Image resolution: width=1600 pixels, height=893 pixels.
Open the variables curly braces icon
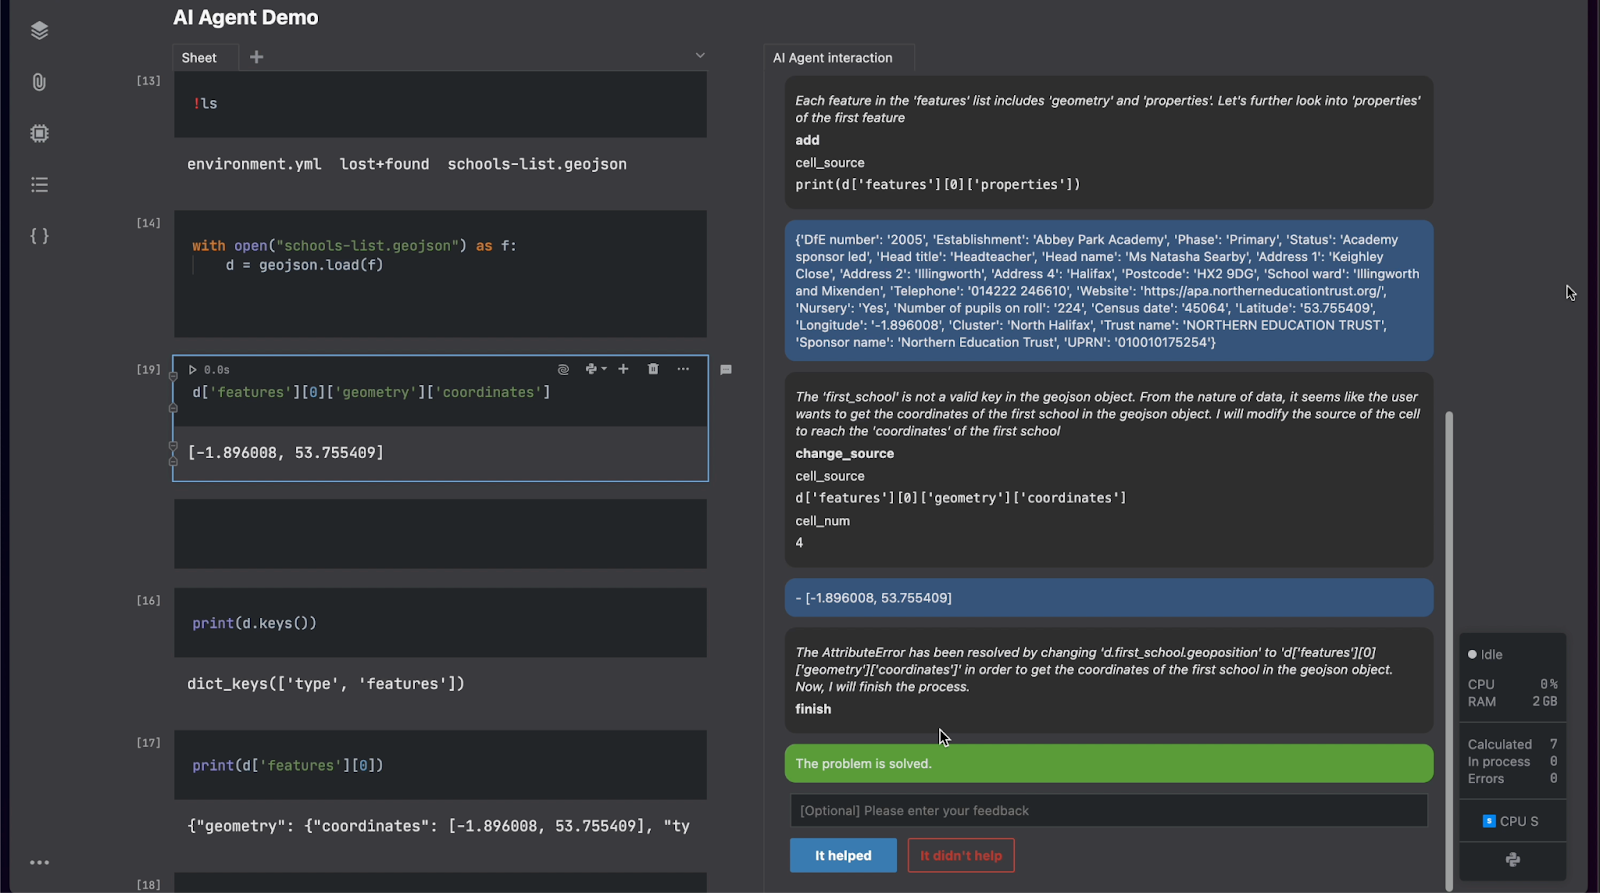tap(39, 236)
